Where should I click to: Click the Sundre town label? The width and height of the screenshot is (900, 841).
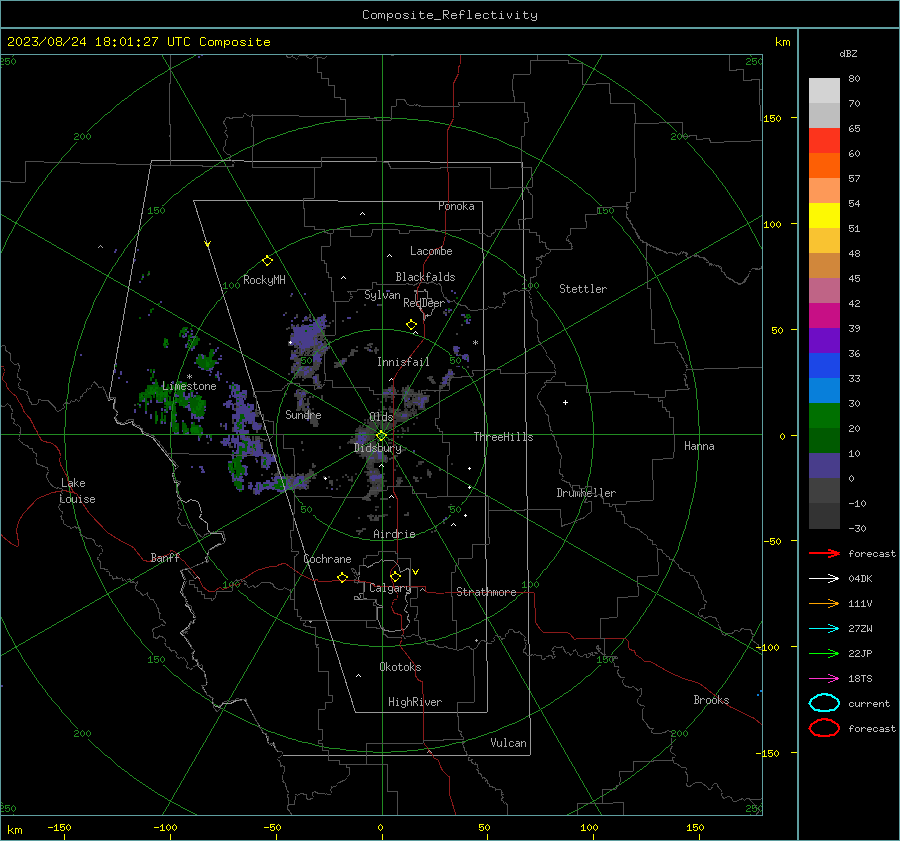tap(303, 414)
